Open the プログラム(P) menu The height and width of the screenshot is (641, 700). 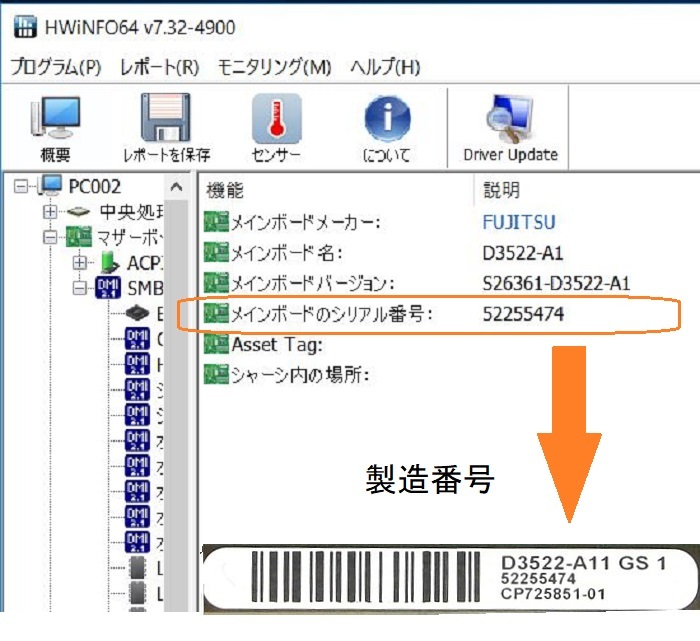click(x=56, y=67)
